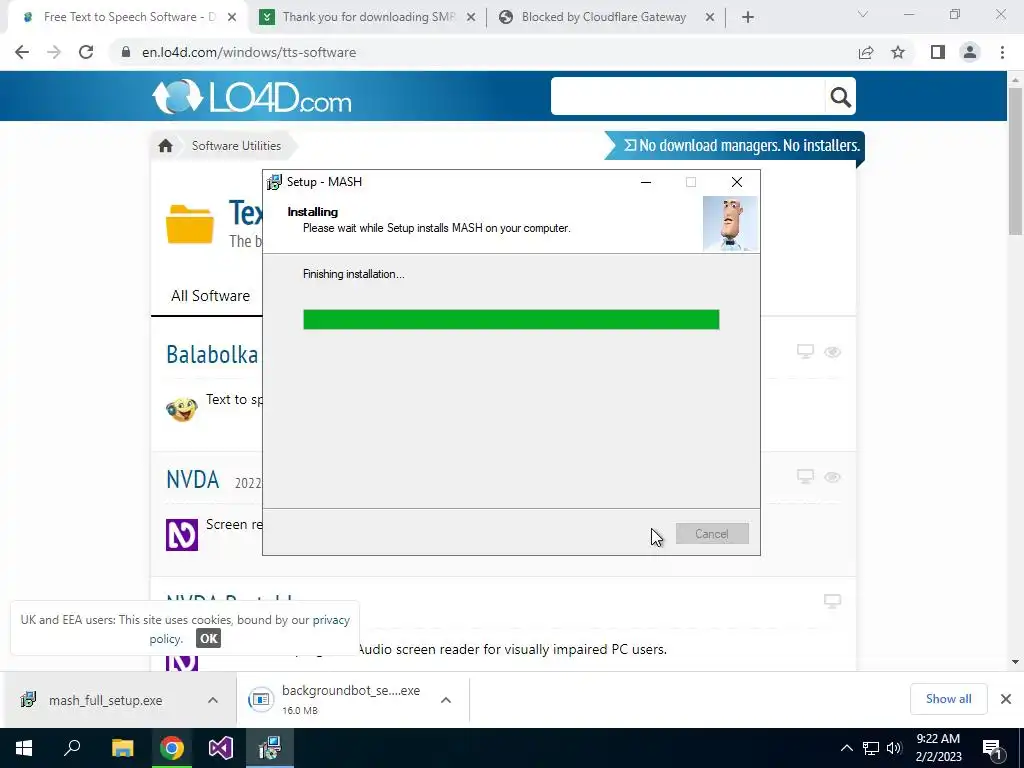Click the yellow folder category icon
1024x768 pixels.
(x=189, y=224)
